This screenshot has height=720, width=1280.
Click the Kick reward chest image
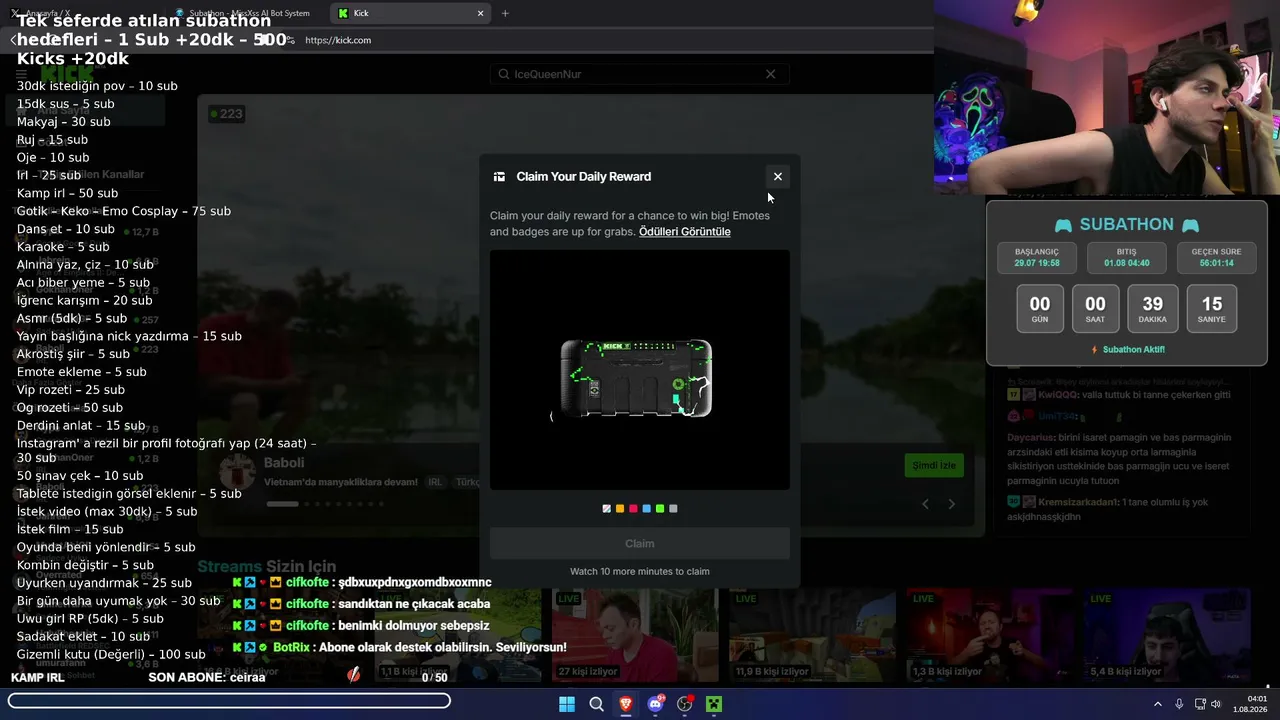[x=636, y=378]
